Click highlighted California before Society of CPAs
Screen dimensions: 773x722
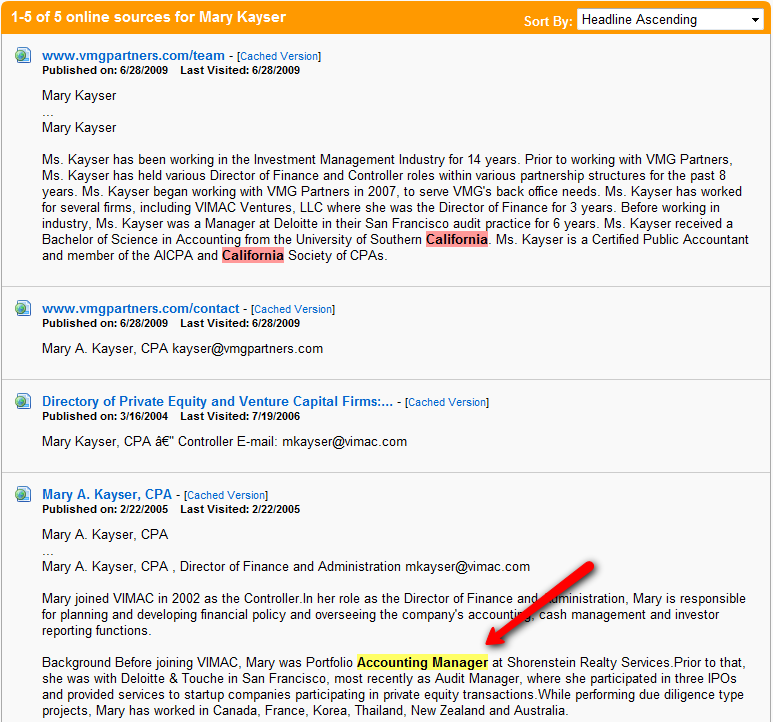pyautogui.click(x=253, y=255)
